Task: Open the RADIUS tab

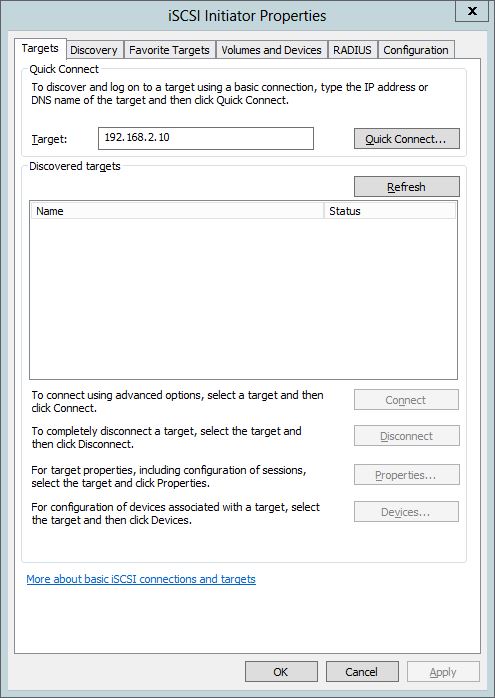Action: point(353,50)
